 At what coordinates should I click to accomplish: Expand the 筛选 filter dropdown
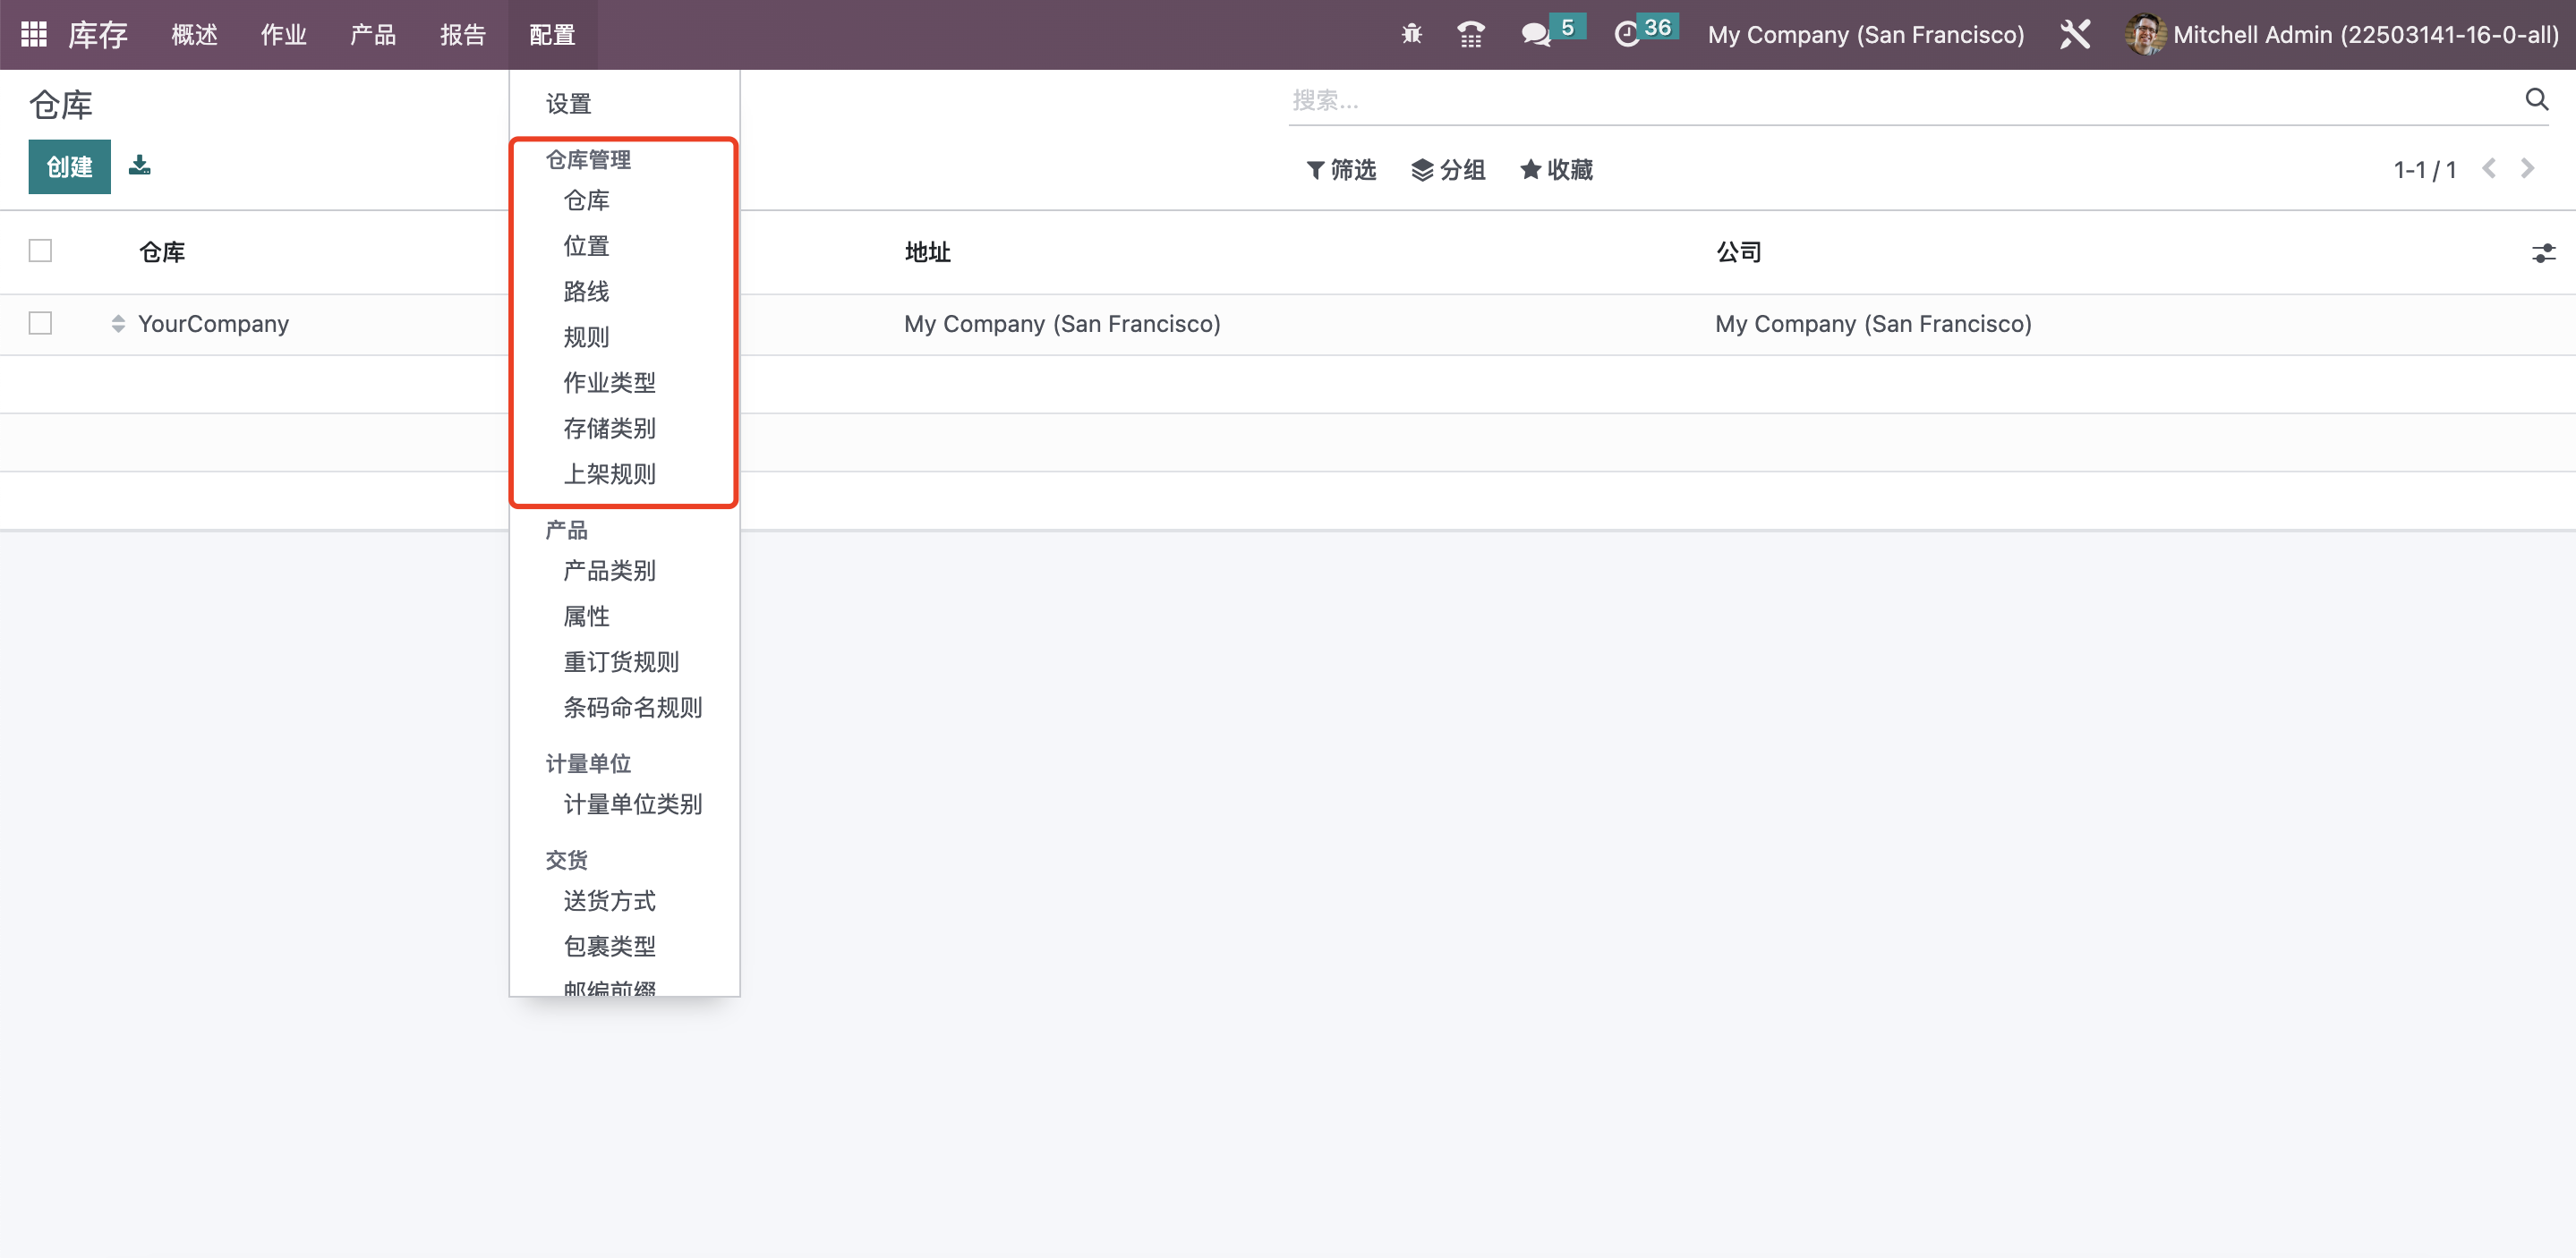point(1341,170)
